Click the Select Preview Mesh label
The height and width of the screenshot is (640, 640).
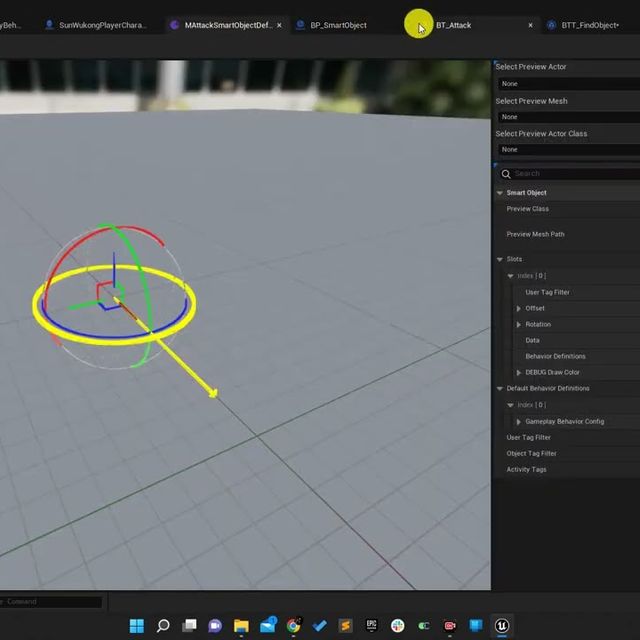pos(531,101)
